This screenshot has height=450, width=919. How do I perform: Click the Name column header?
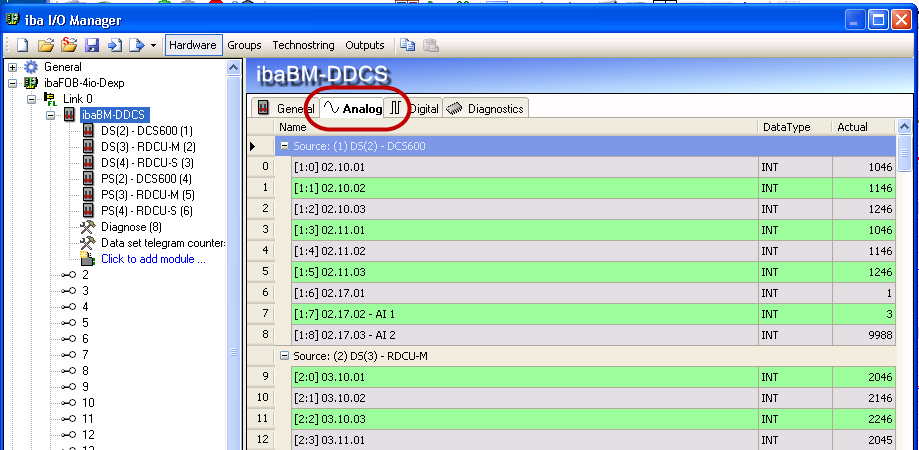(x=515, y=127)
